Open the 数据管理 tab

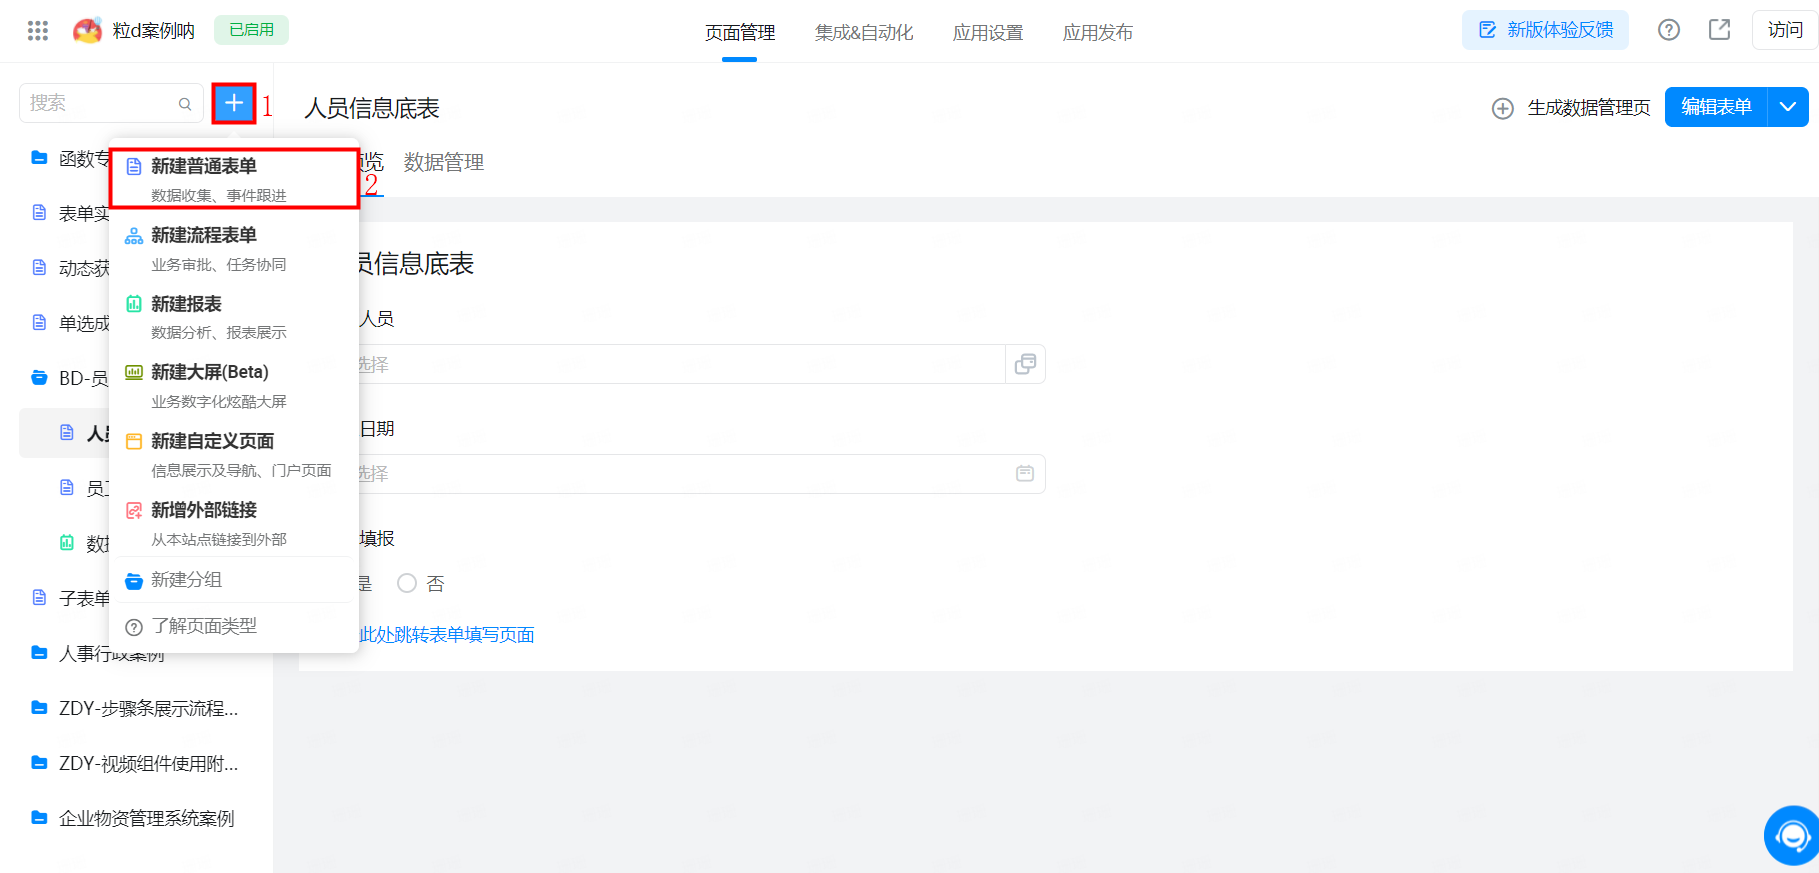444,162
